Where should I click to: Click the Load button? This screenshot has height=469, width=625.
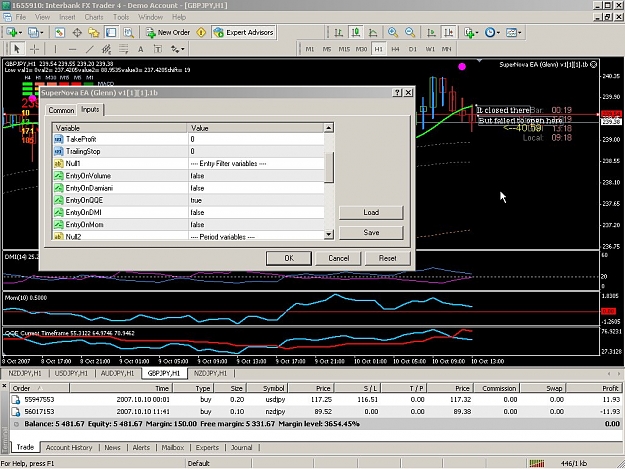[x=371, y=212]
